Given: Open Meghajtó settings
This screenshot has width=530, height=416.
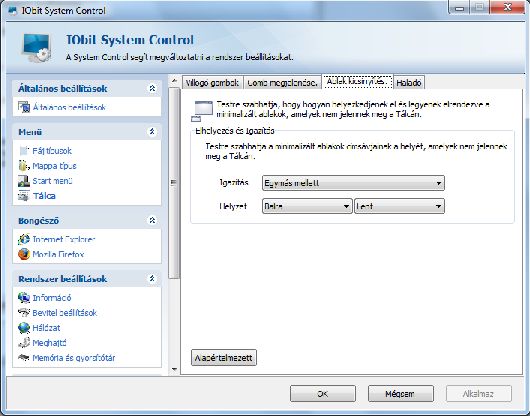Looking at the screenshot, I should (49, 343).
